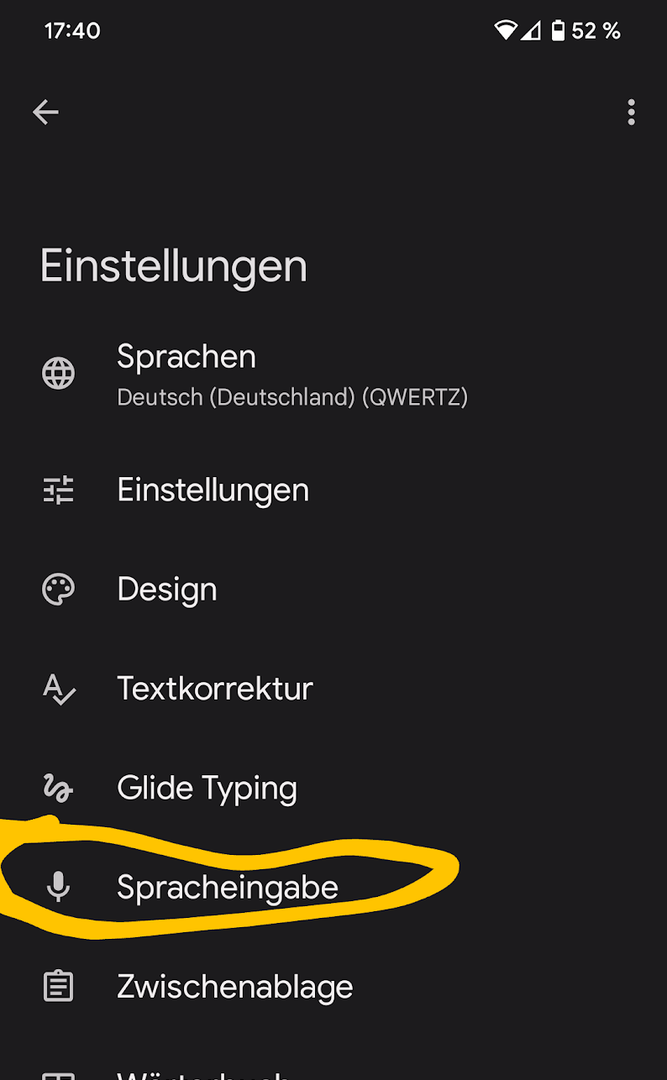Tap the battery icon showing 52 %
Screen dimensions: 667x1080
pos(558,31)
